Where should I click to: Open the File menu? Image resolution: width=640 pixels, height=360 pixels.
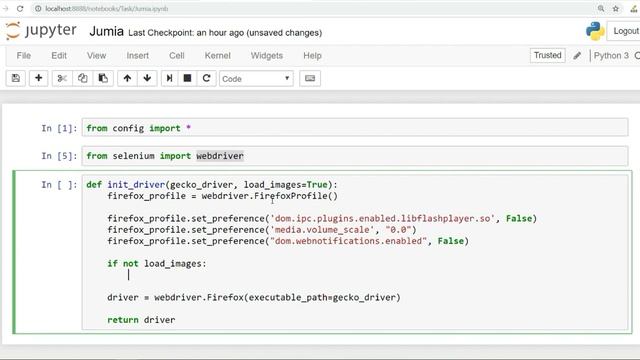[24, 56]
